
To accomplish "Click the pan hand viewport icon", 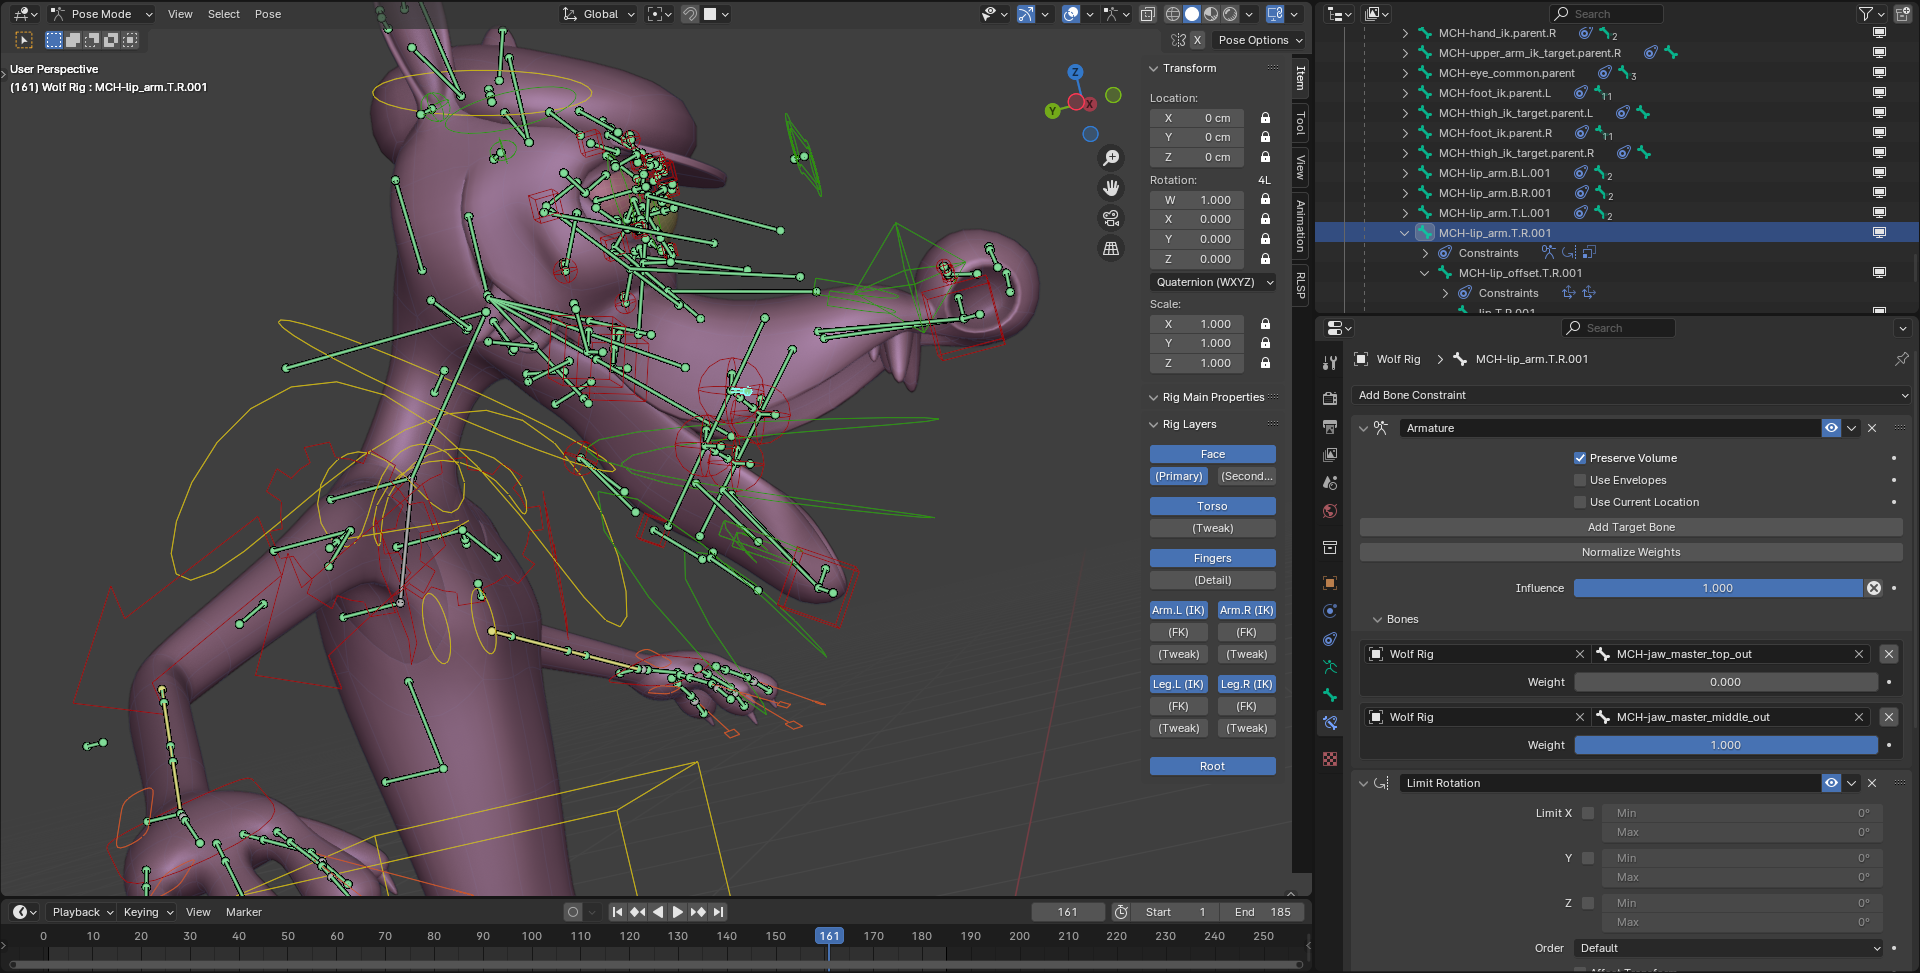I will (1111, 188).
